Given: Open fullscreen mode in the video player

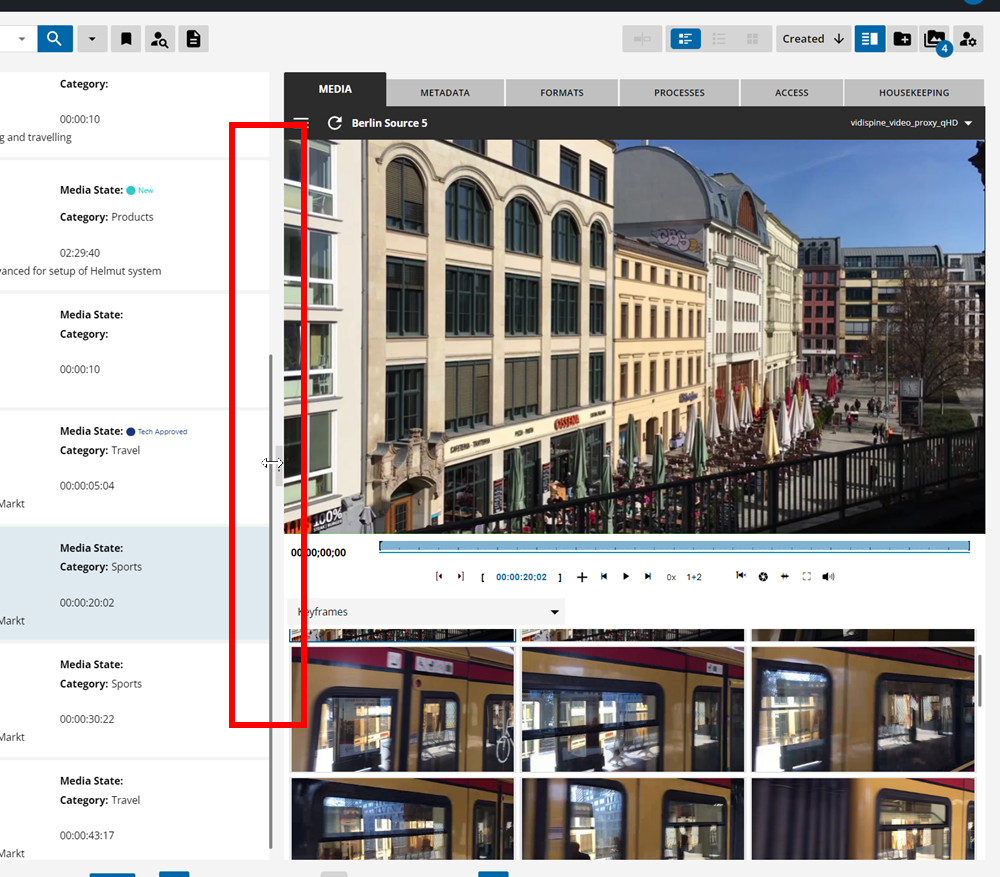Looking at the screenshot, I should (806, 576).
